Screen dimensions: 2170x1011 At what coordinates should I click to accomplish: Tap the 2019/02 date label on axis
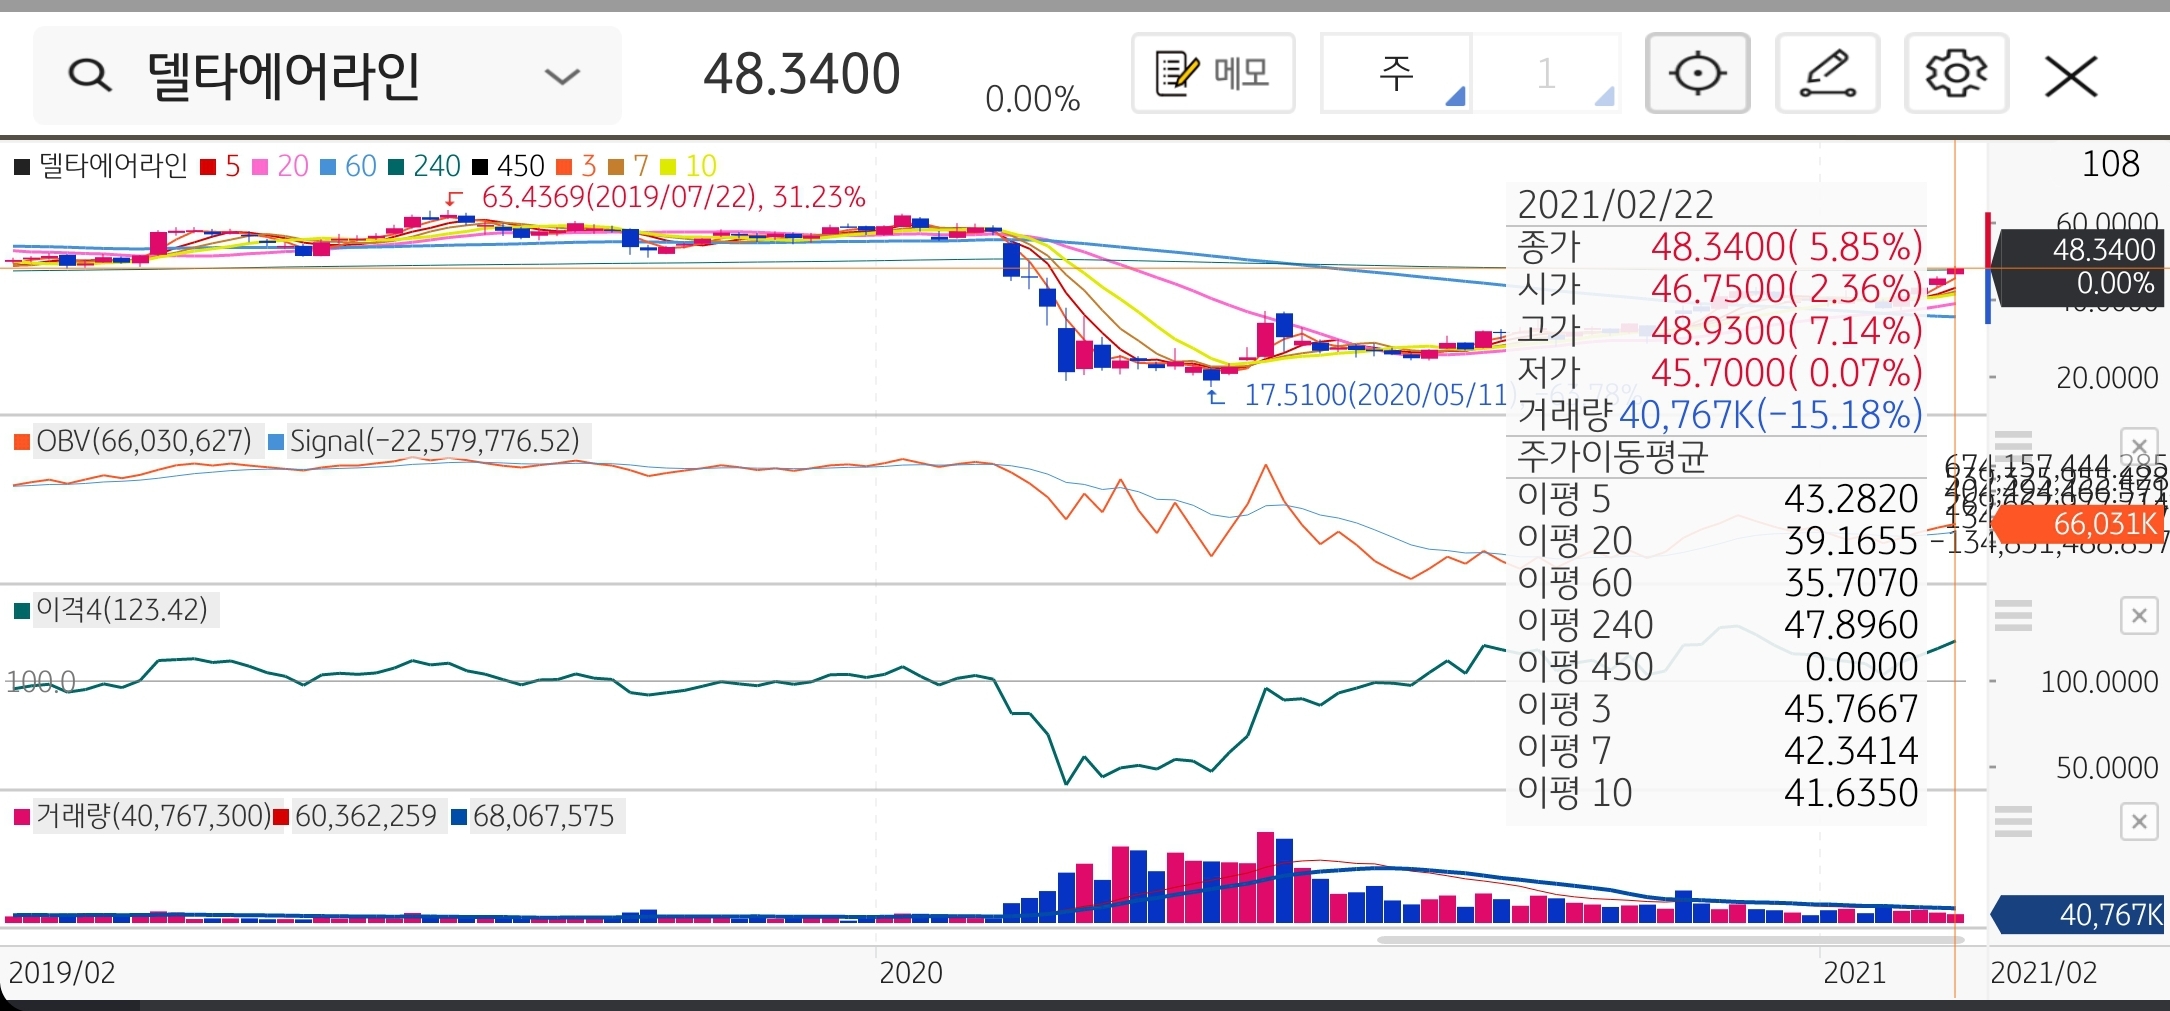pos(62,972)
